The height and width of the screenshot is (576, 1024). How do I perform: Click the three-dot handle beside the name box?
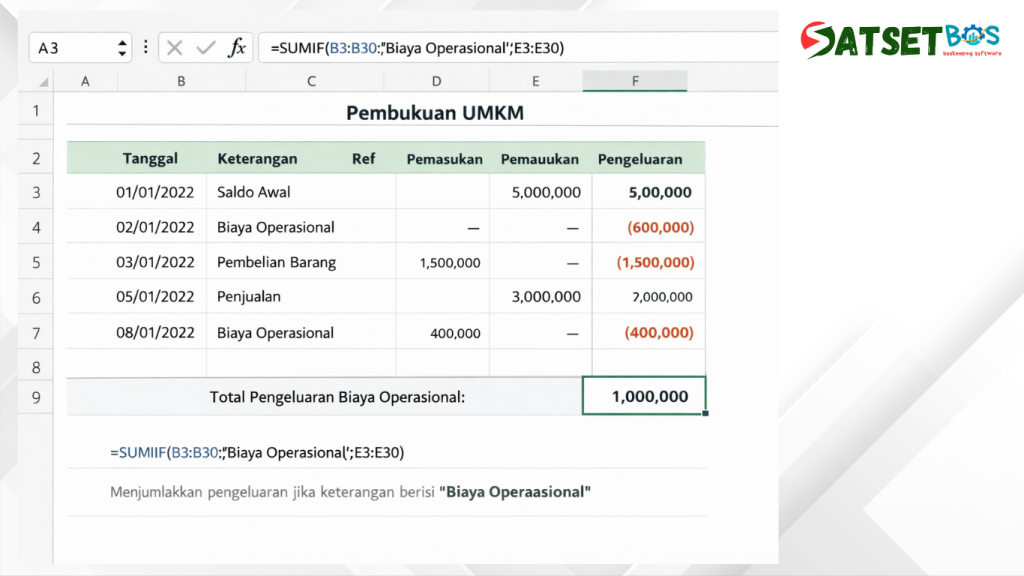click(x=146, y=47)
